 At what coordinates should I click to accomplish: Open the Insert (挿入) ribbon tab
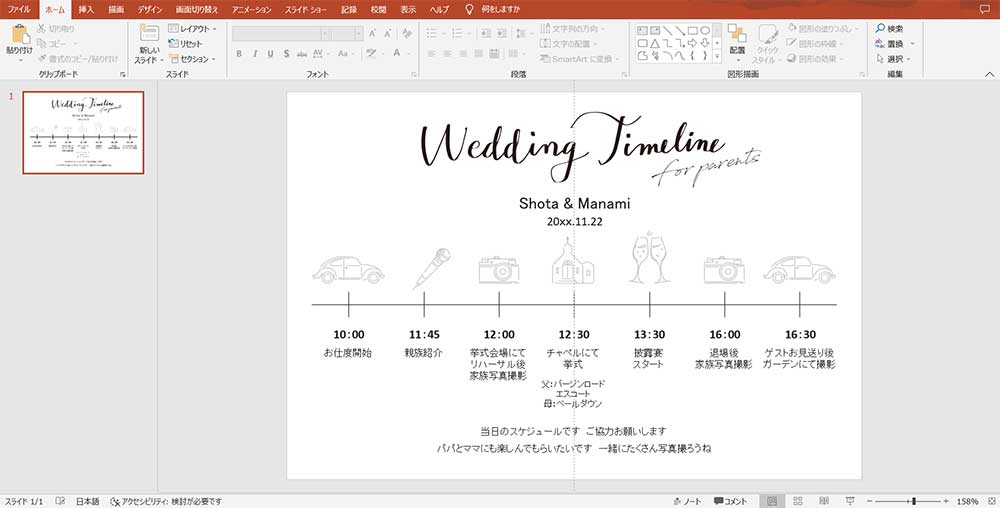86,8
